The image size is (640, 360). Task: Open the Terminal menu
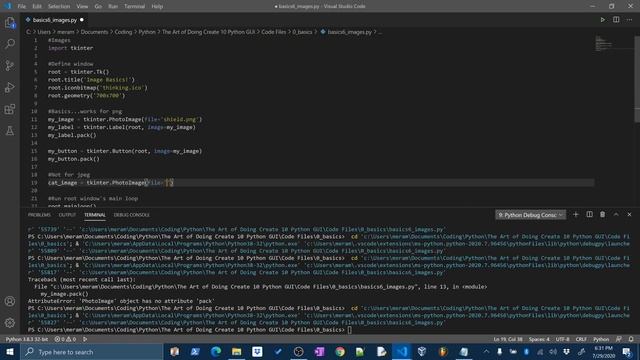pos(134,6)
